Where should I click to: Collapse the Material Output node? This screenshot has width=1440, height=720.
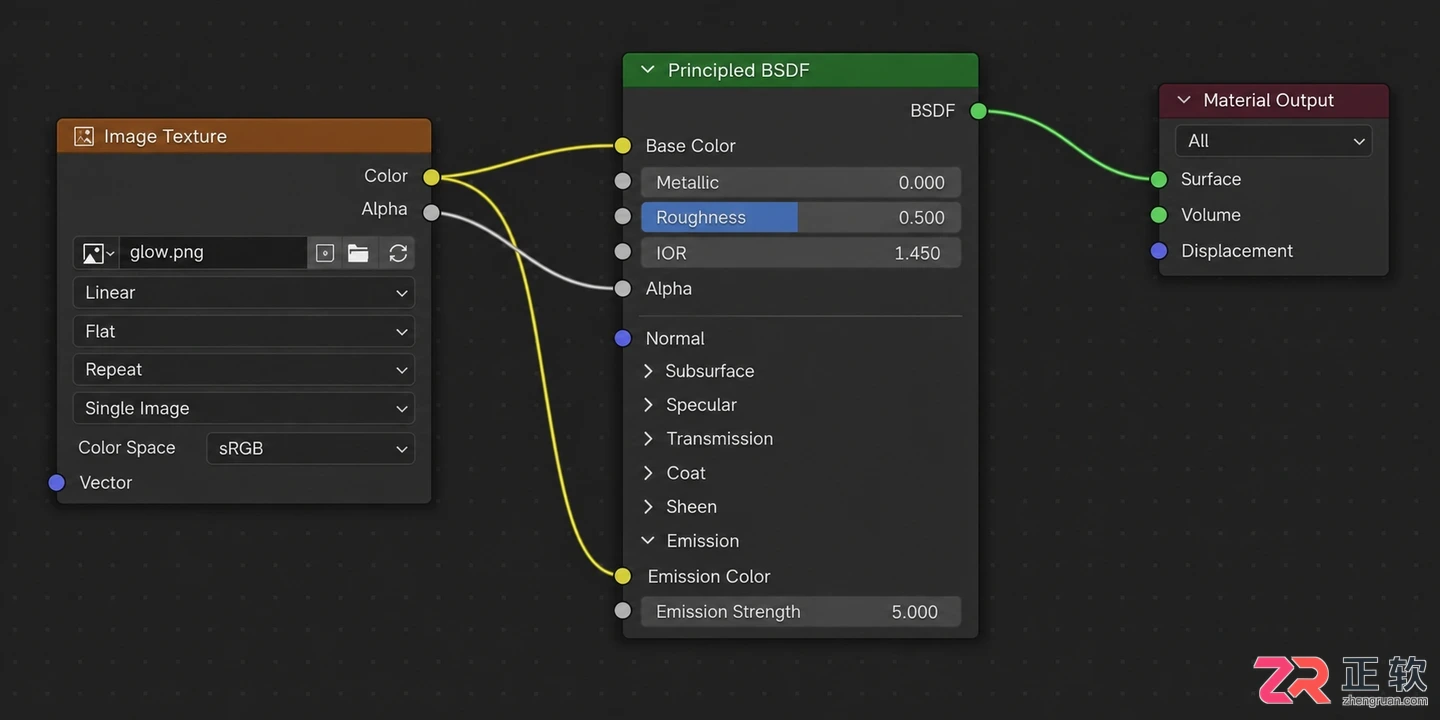click(x=1184, y=100)
